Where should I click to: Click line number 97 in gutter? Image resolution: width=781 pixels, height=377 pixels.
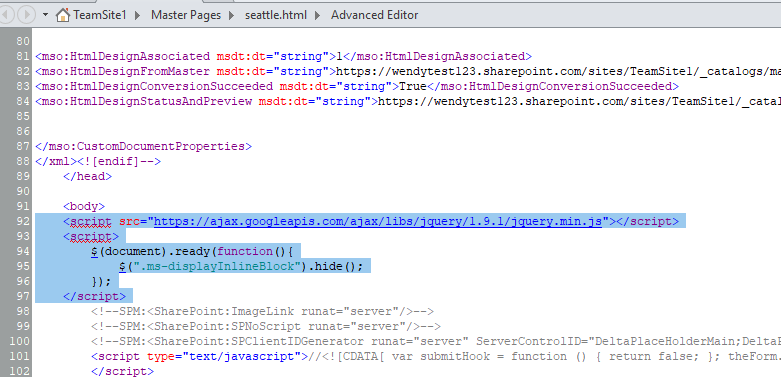23,296
